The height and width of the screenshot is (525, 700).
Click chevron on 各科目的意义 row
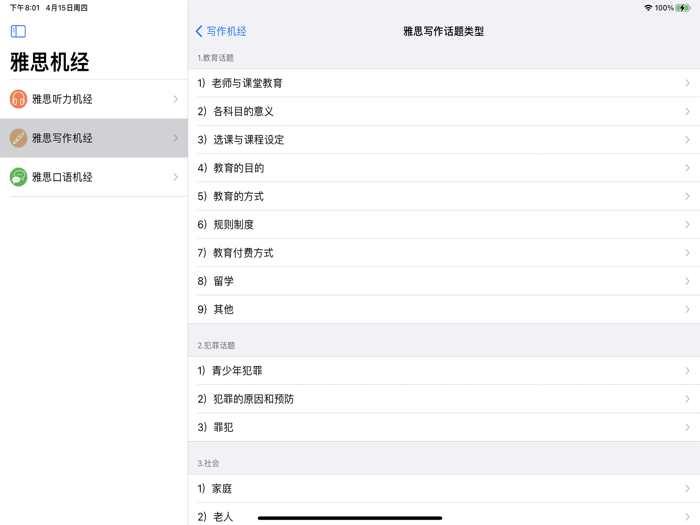pyautogui.click(x=688, y=111)
